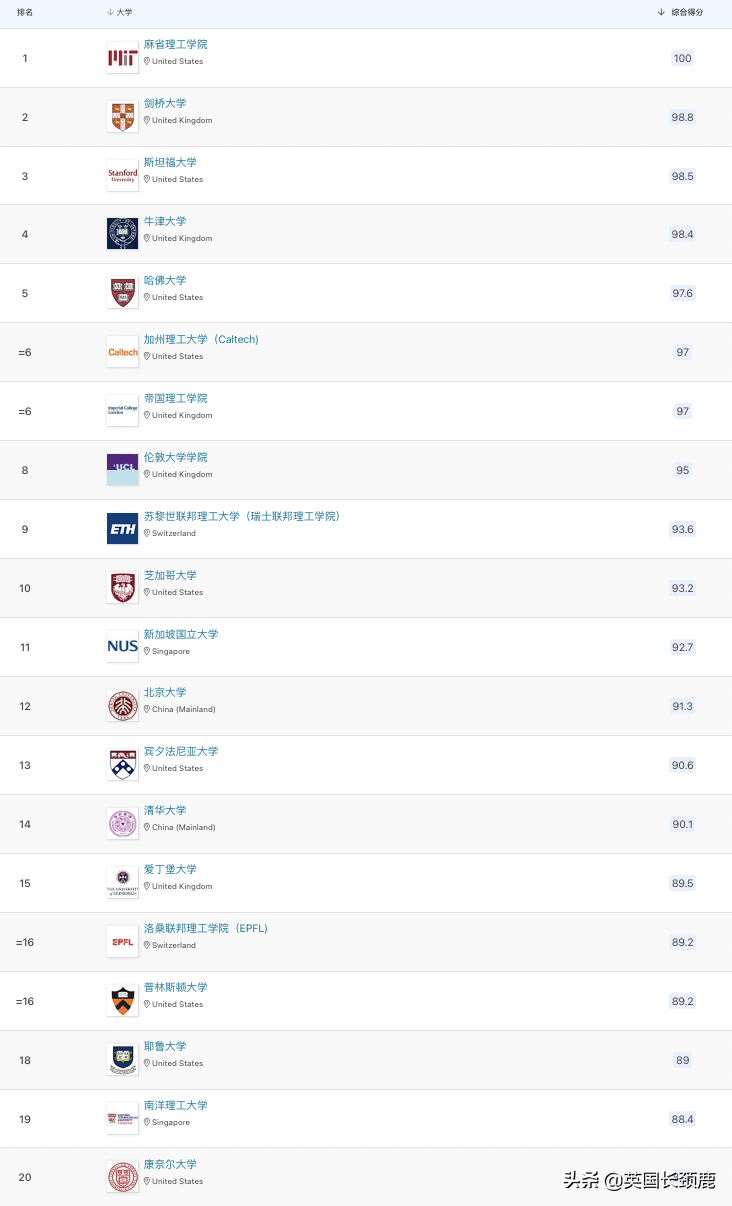Click the Caltech orange logo

pos(122,352)
